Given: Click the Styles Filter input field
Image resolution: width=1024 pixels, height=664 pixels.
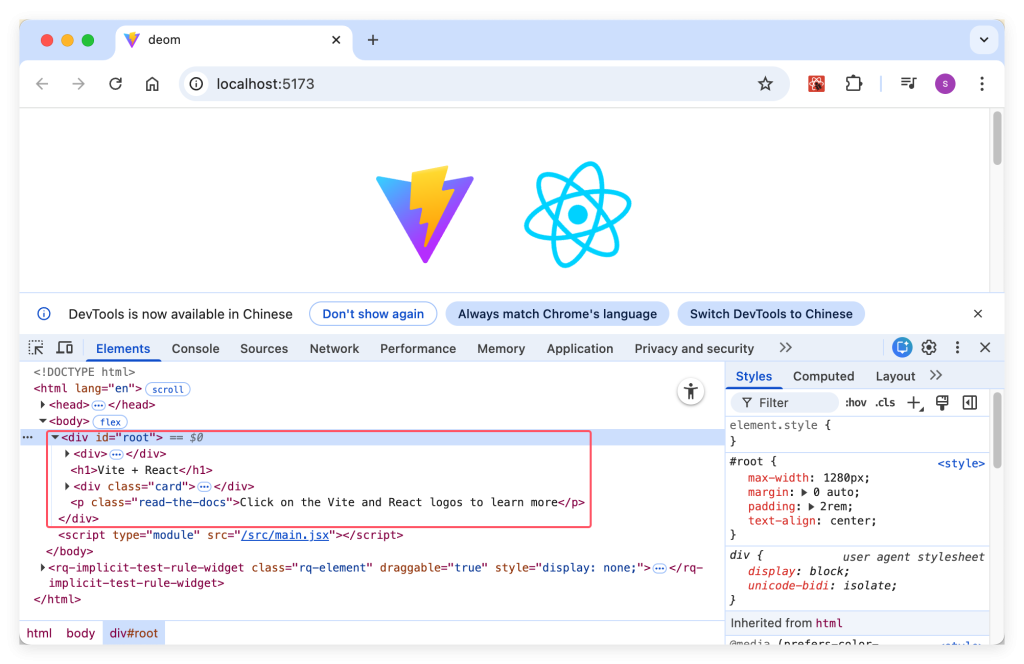Looking at the screenshot, I should point(784,403).
